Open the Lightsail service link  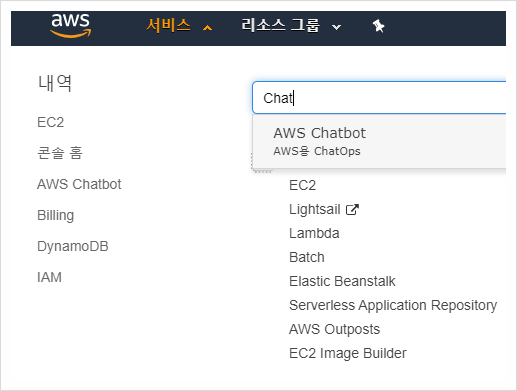point(315,209)
